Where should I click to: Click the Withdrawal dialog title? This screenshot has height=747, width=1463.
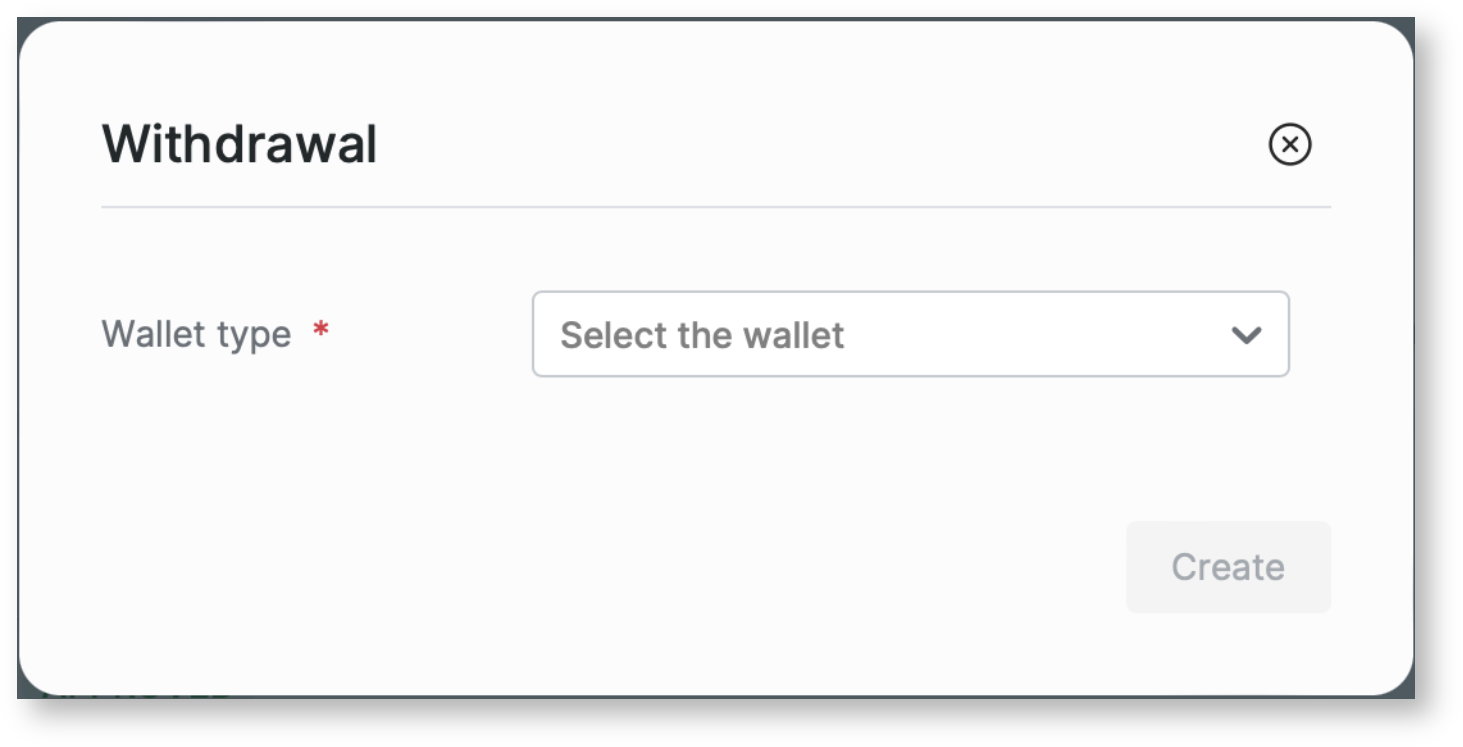[239, 145]
